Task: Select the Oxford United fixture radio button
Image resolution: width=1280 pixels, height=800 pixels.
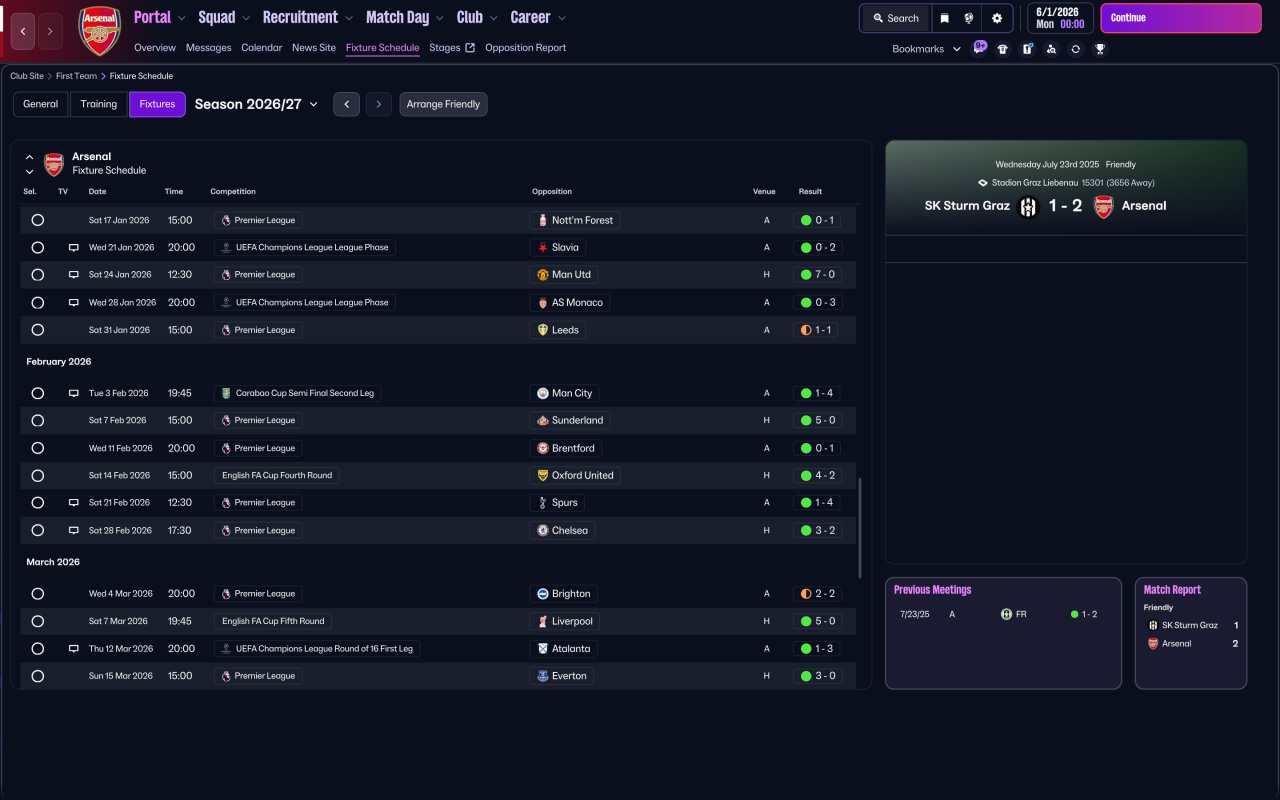Action: point(37,476)
